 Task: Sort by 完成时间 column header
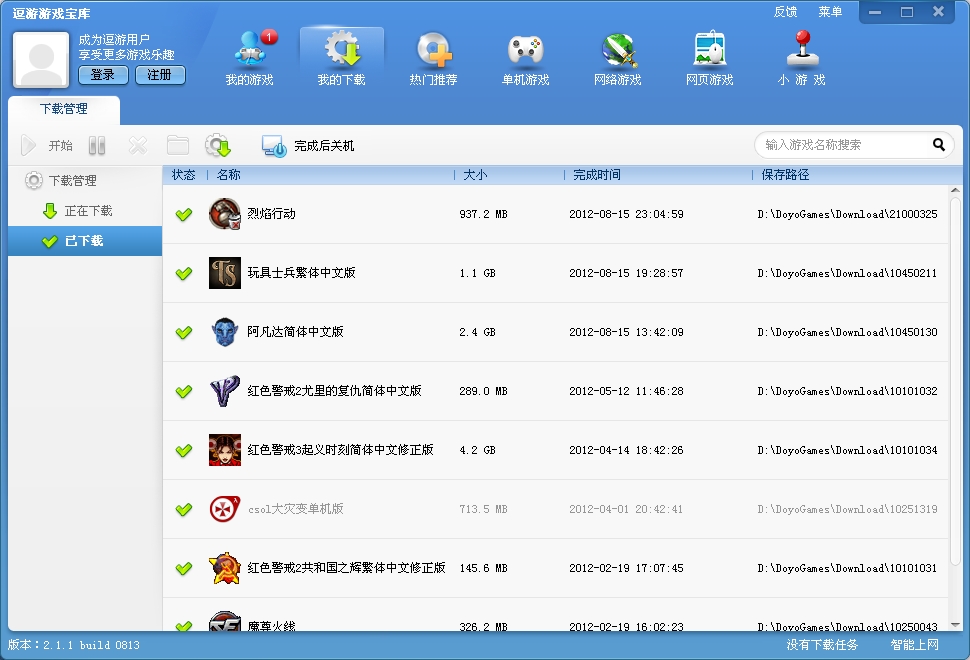tap(596, 175)
